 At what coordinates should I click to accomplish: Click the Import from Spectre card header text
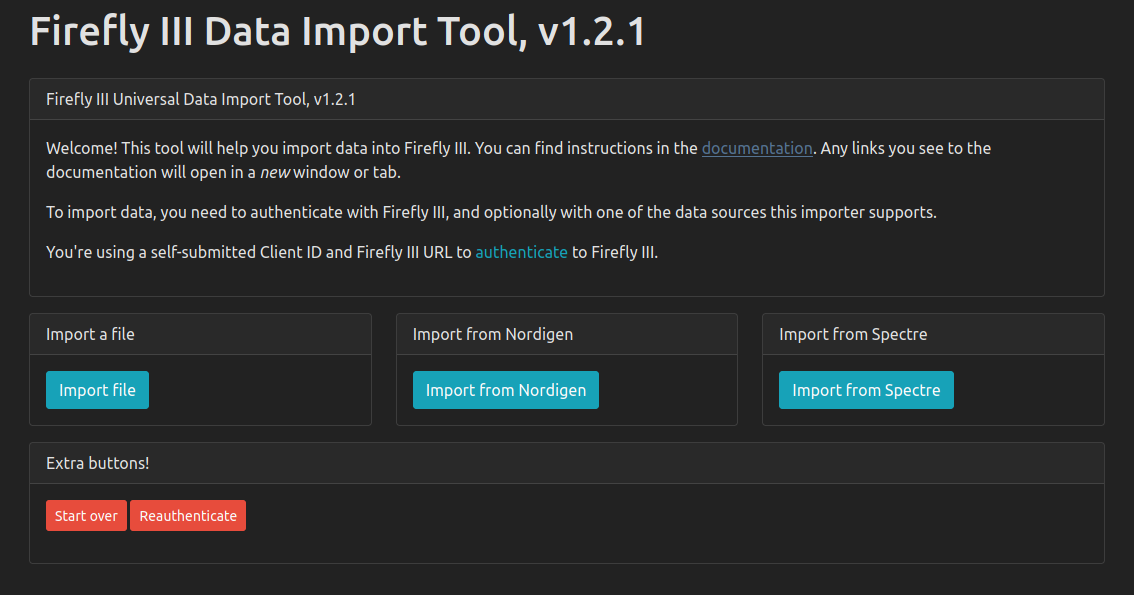[x=853, y=334]
